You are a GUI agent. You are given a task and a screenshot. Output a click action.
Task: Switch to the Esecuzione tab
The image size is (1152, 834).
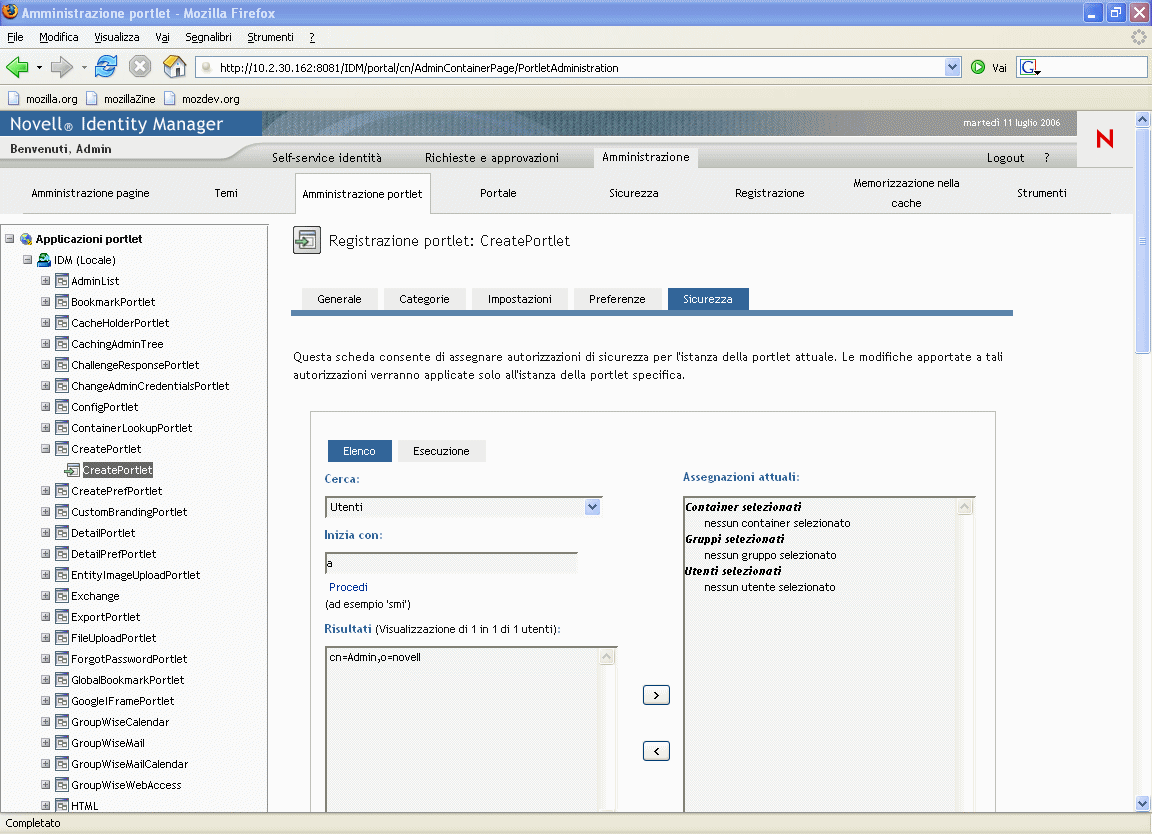click(x=441, y=451)
